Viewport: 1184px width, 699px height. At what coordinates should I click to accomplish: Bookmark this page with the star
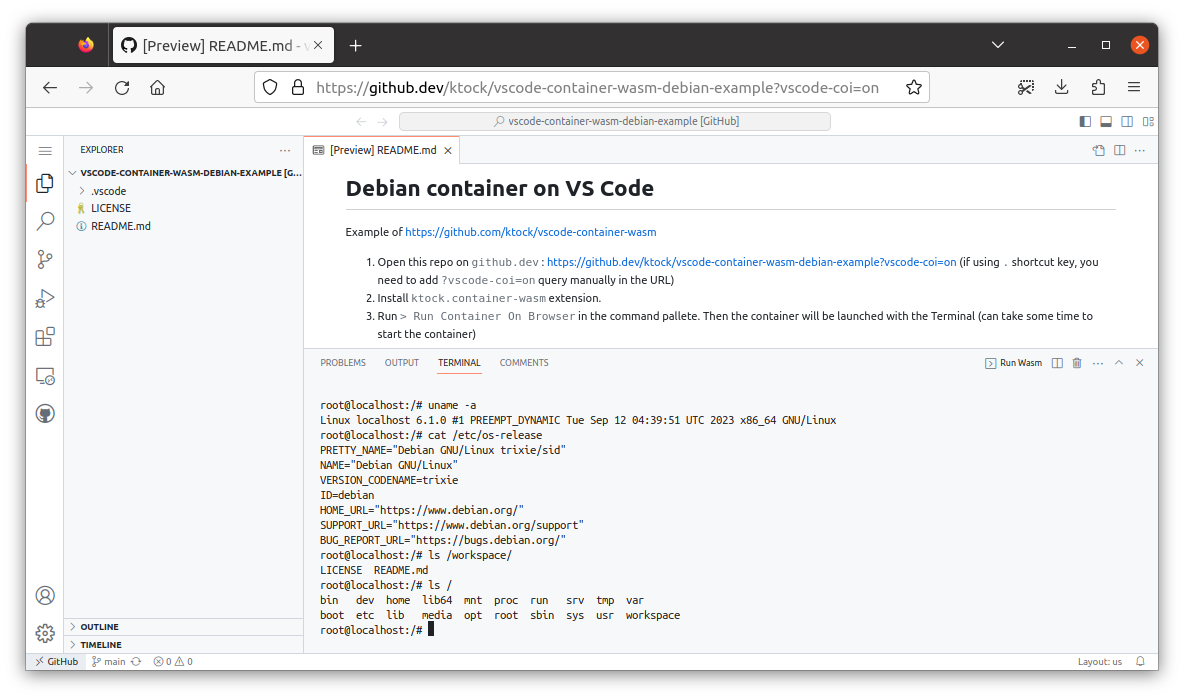pos(914,88)
